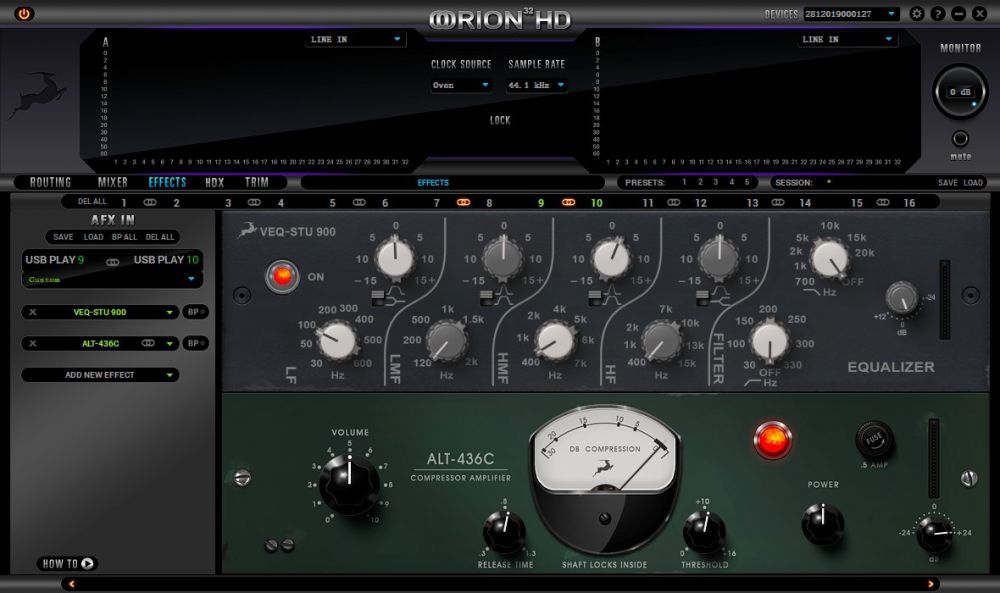Open the Mixer tab
This screenshot has height=593, width=1000.
pyautogui.click(x=112, y=183)
